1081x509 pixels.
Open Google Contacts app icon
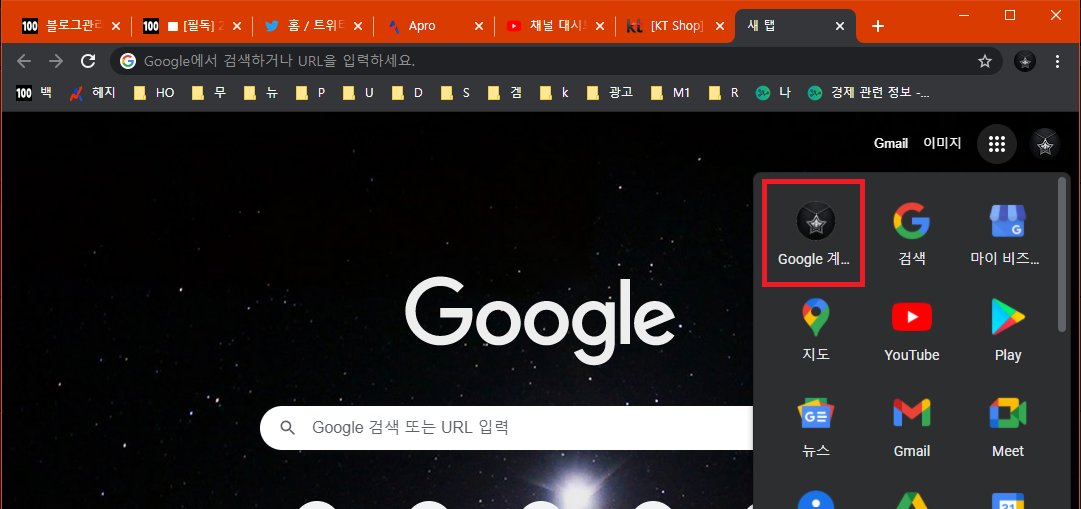(815, 501)
